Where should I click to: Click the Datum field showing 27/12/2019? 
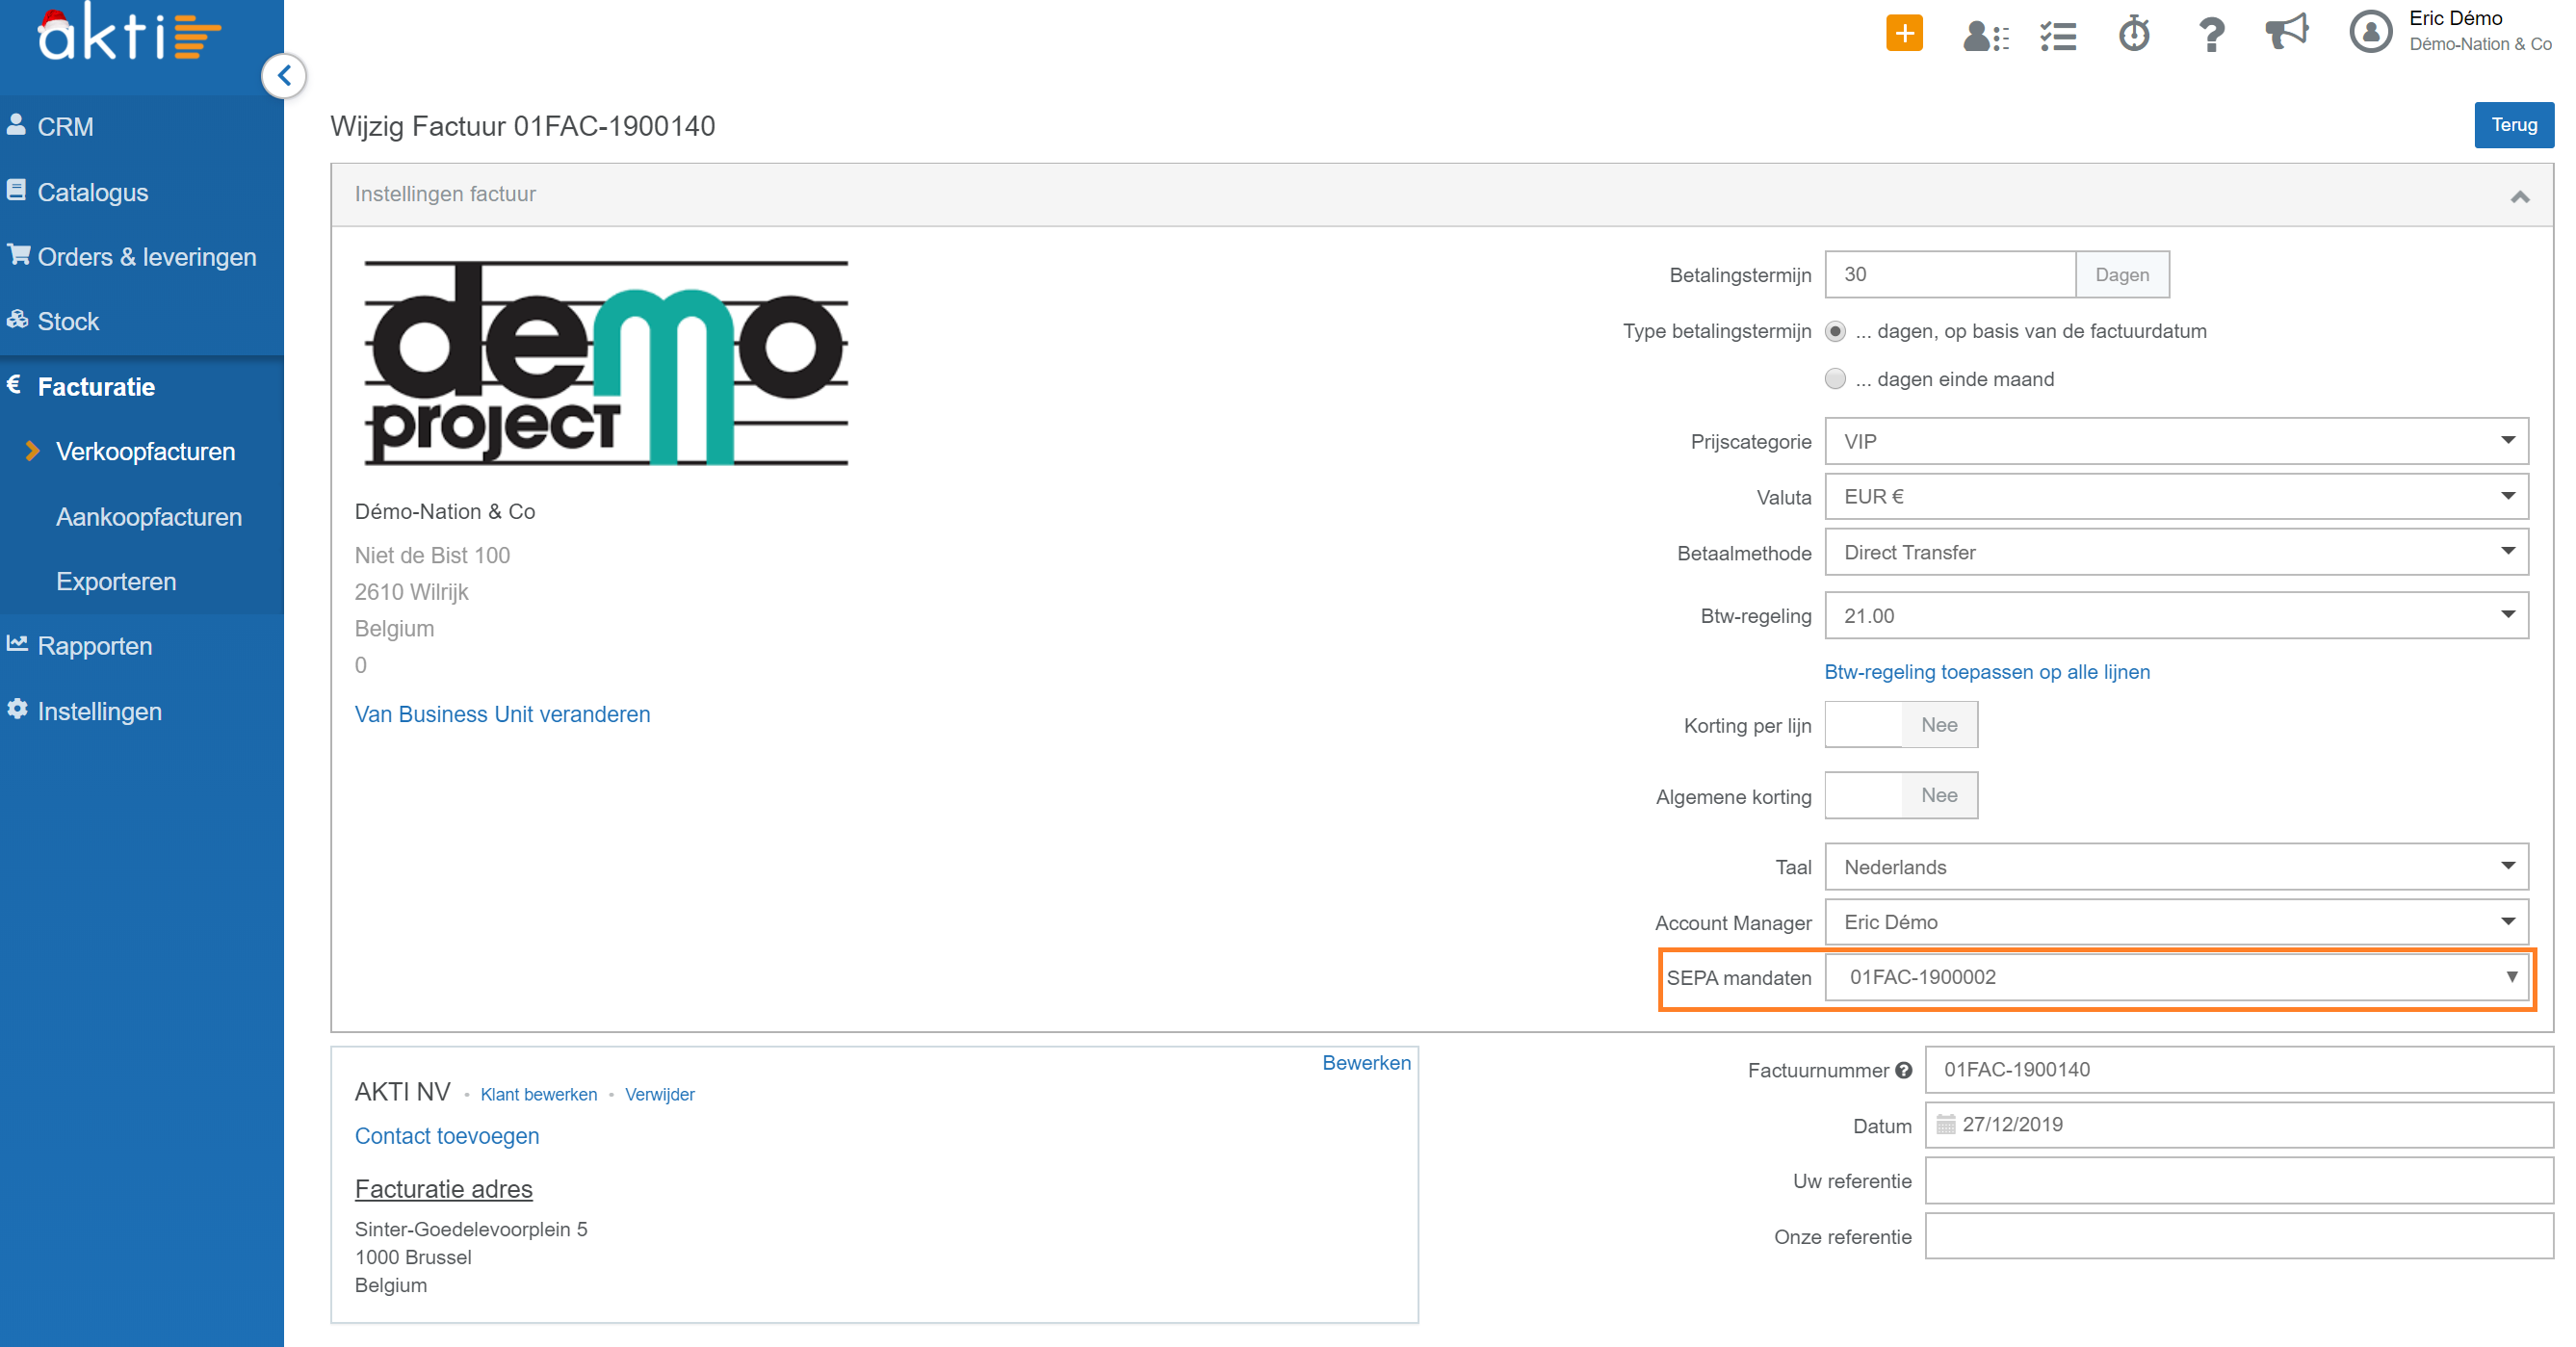point(2239,1125)
